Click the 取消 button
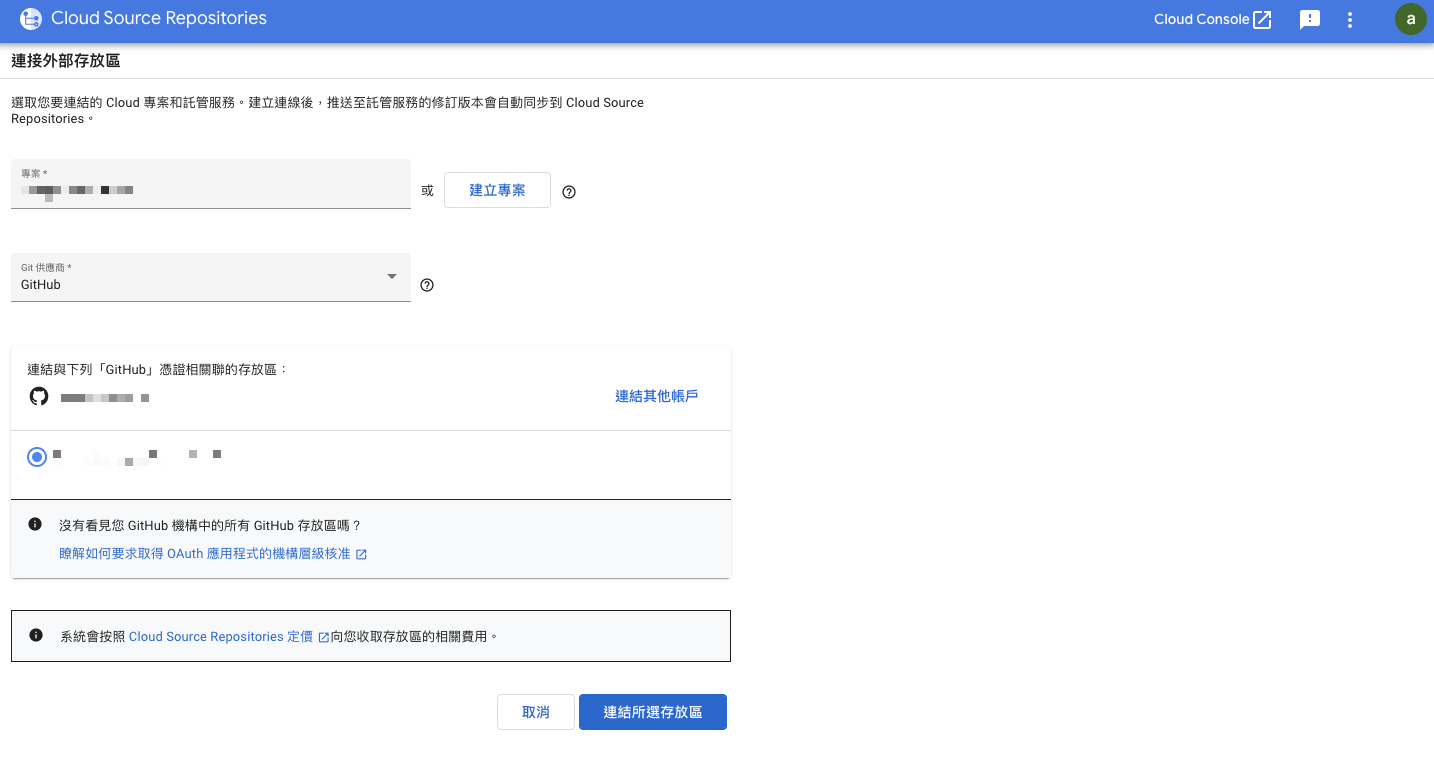The width and height of the screenshot is (1434, 771). [536, 712]
